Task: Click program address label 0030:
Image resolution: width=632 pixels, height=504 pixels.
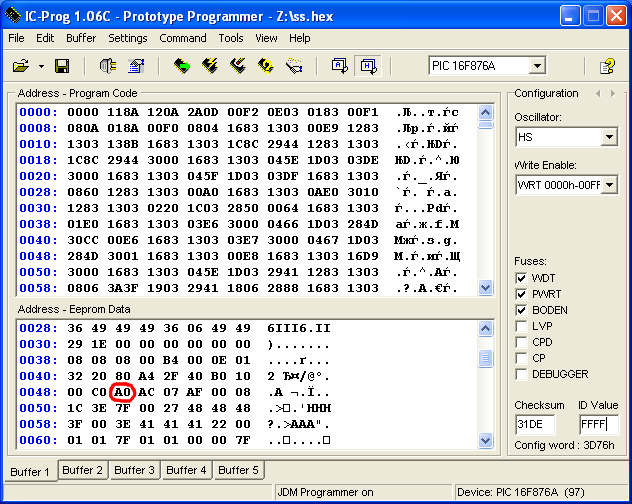Action: (x=38, y=208)
